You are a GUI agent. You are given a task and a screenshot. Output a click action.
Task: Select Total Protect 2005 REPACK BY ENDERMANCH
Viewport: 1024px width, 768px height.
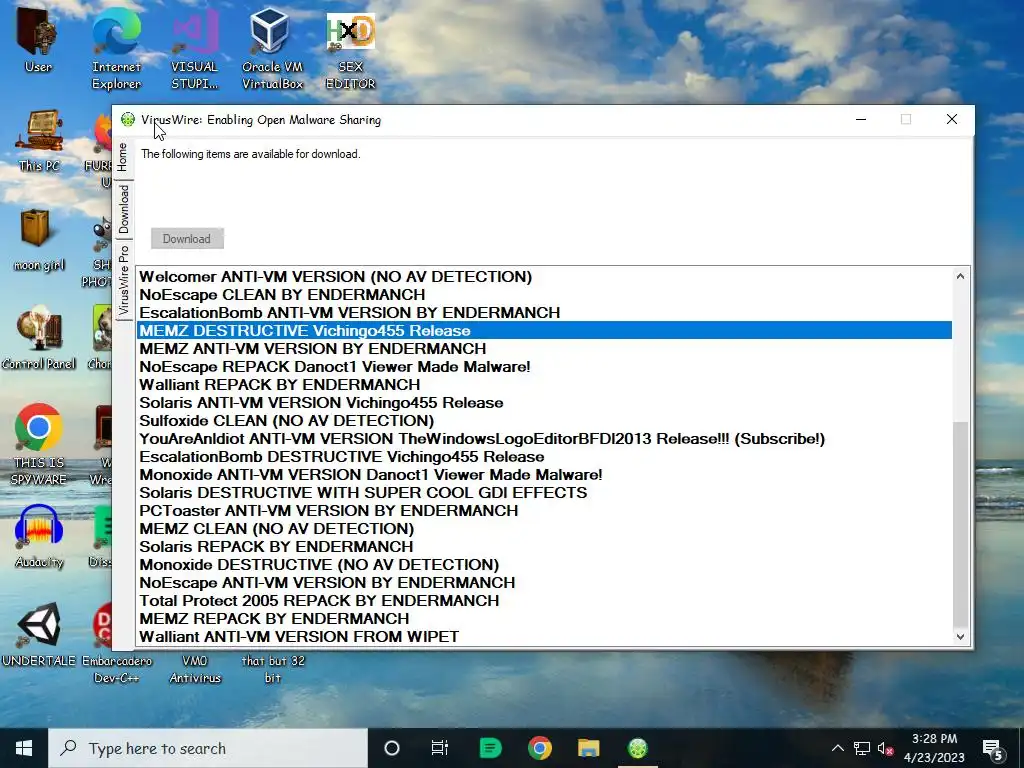(544, 600)
